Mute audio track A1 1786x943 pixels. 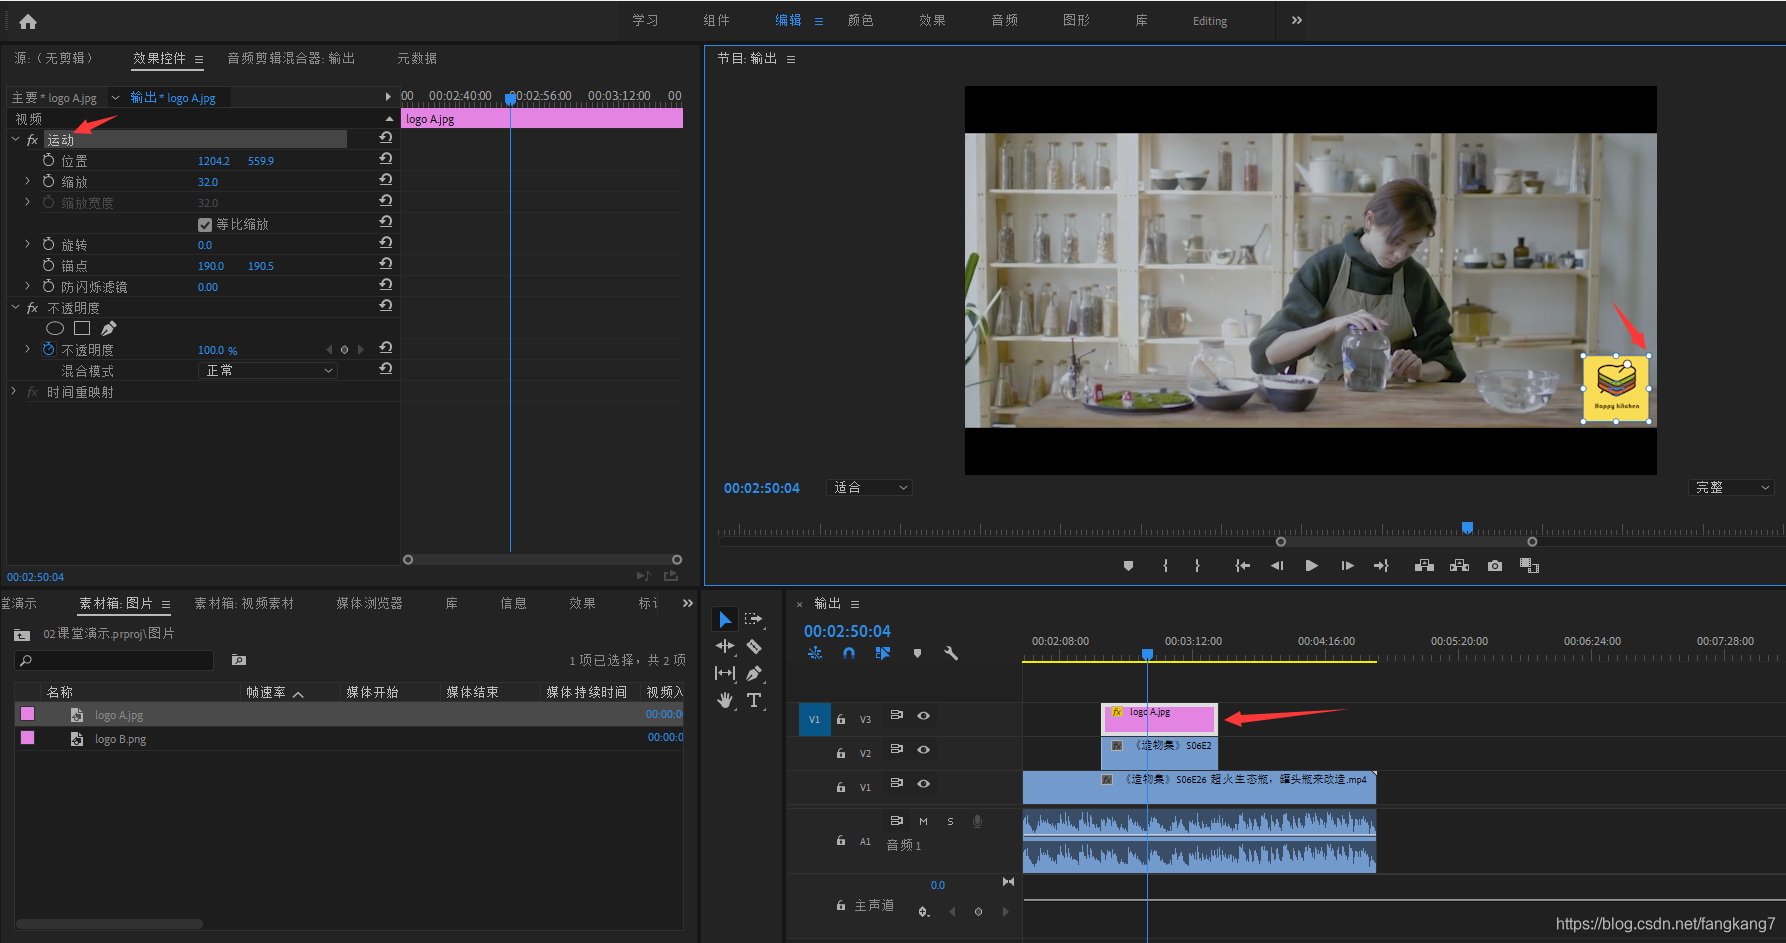(923, 822)
